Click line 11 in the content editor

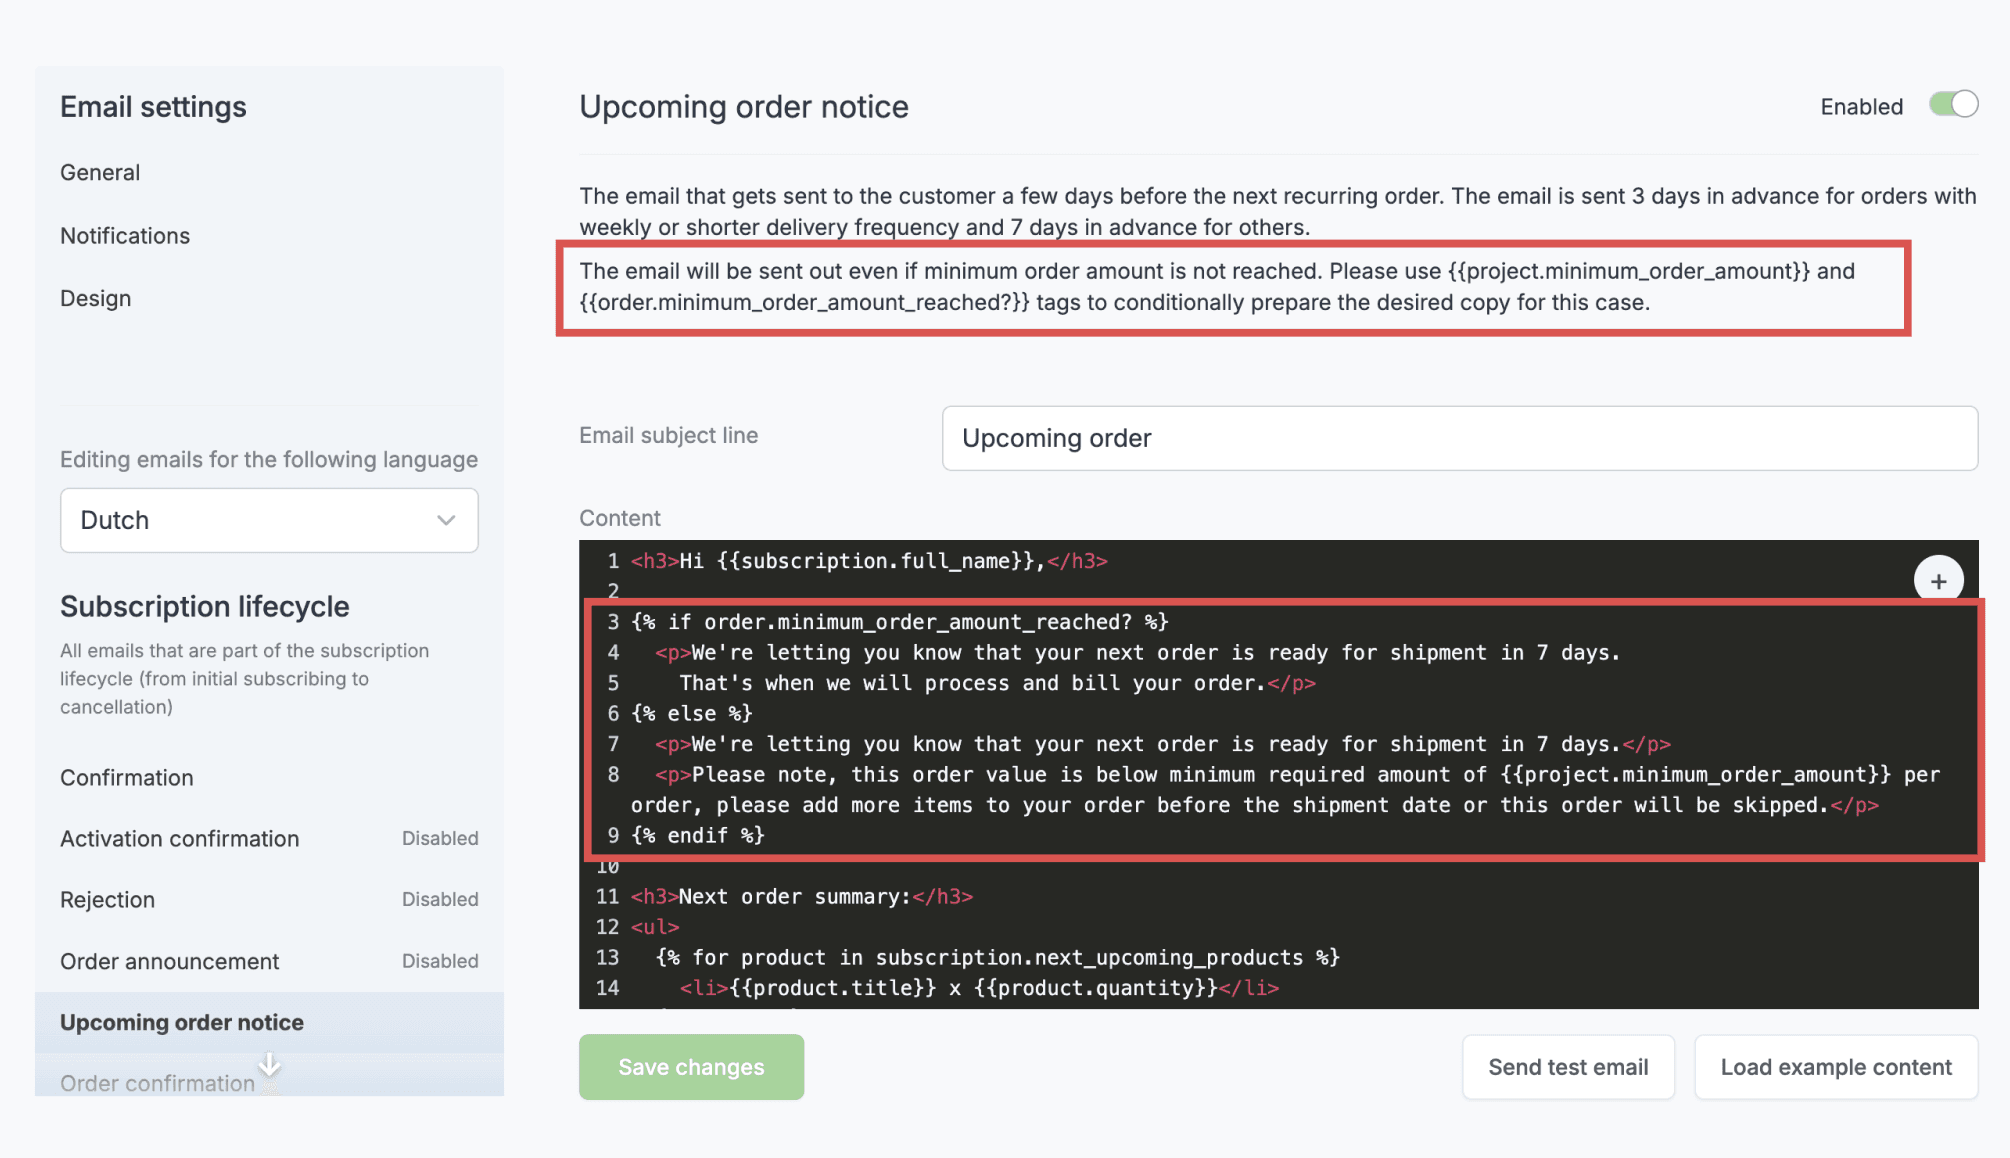(802, 897)
